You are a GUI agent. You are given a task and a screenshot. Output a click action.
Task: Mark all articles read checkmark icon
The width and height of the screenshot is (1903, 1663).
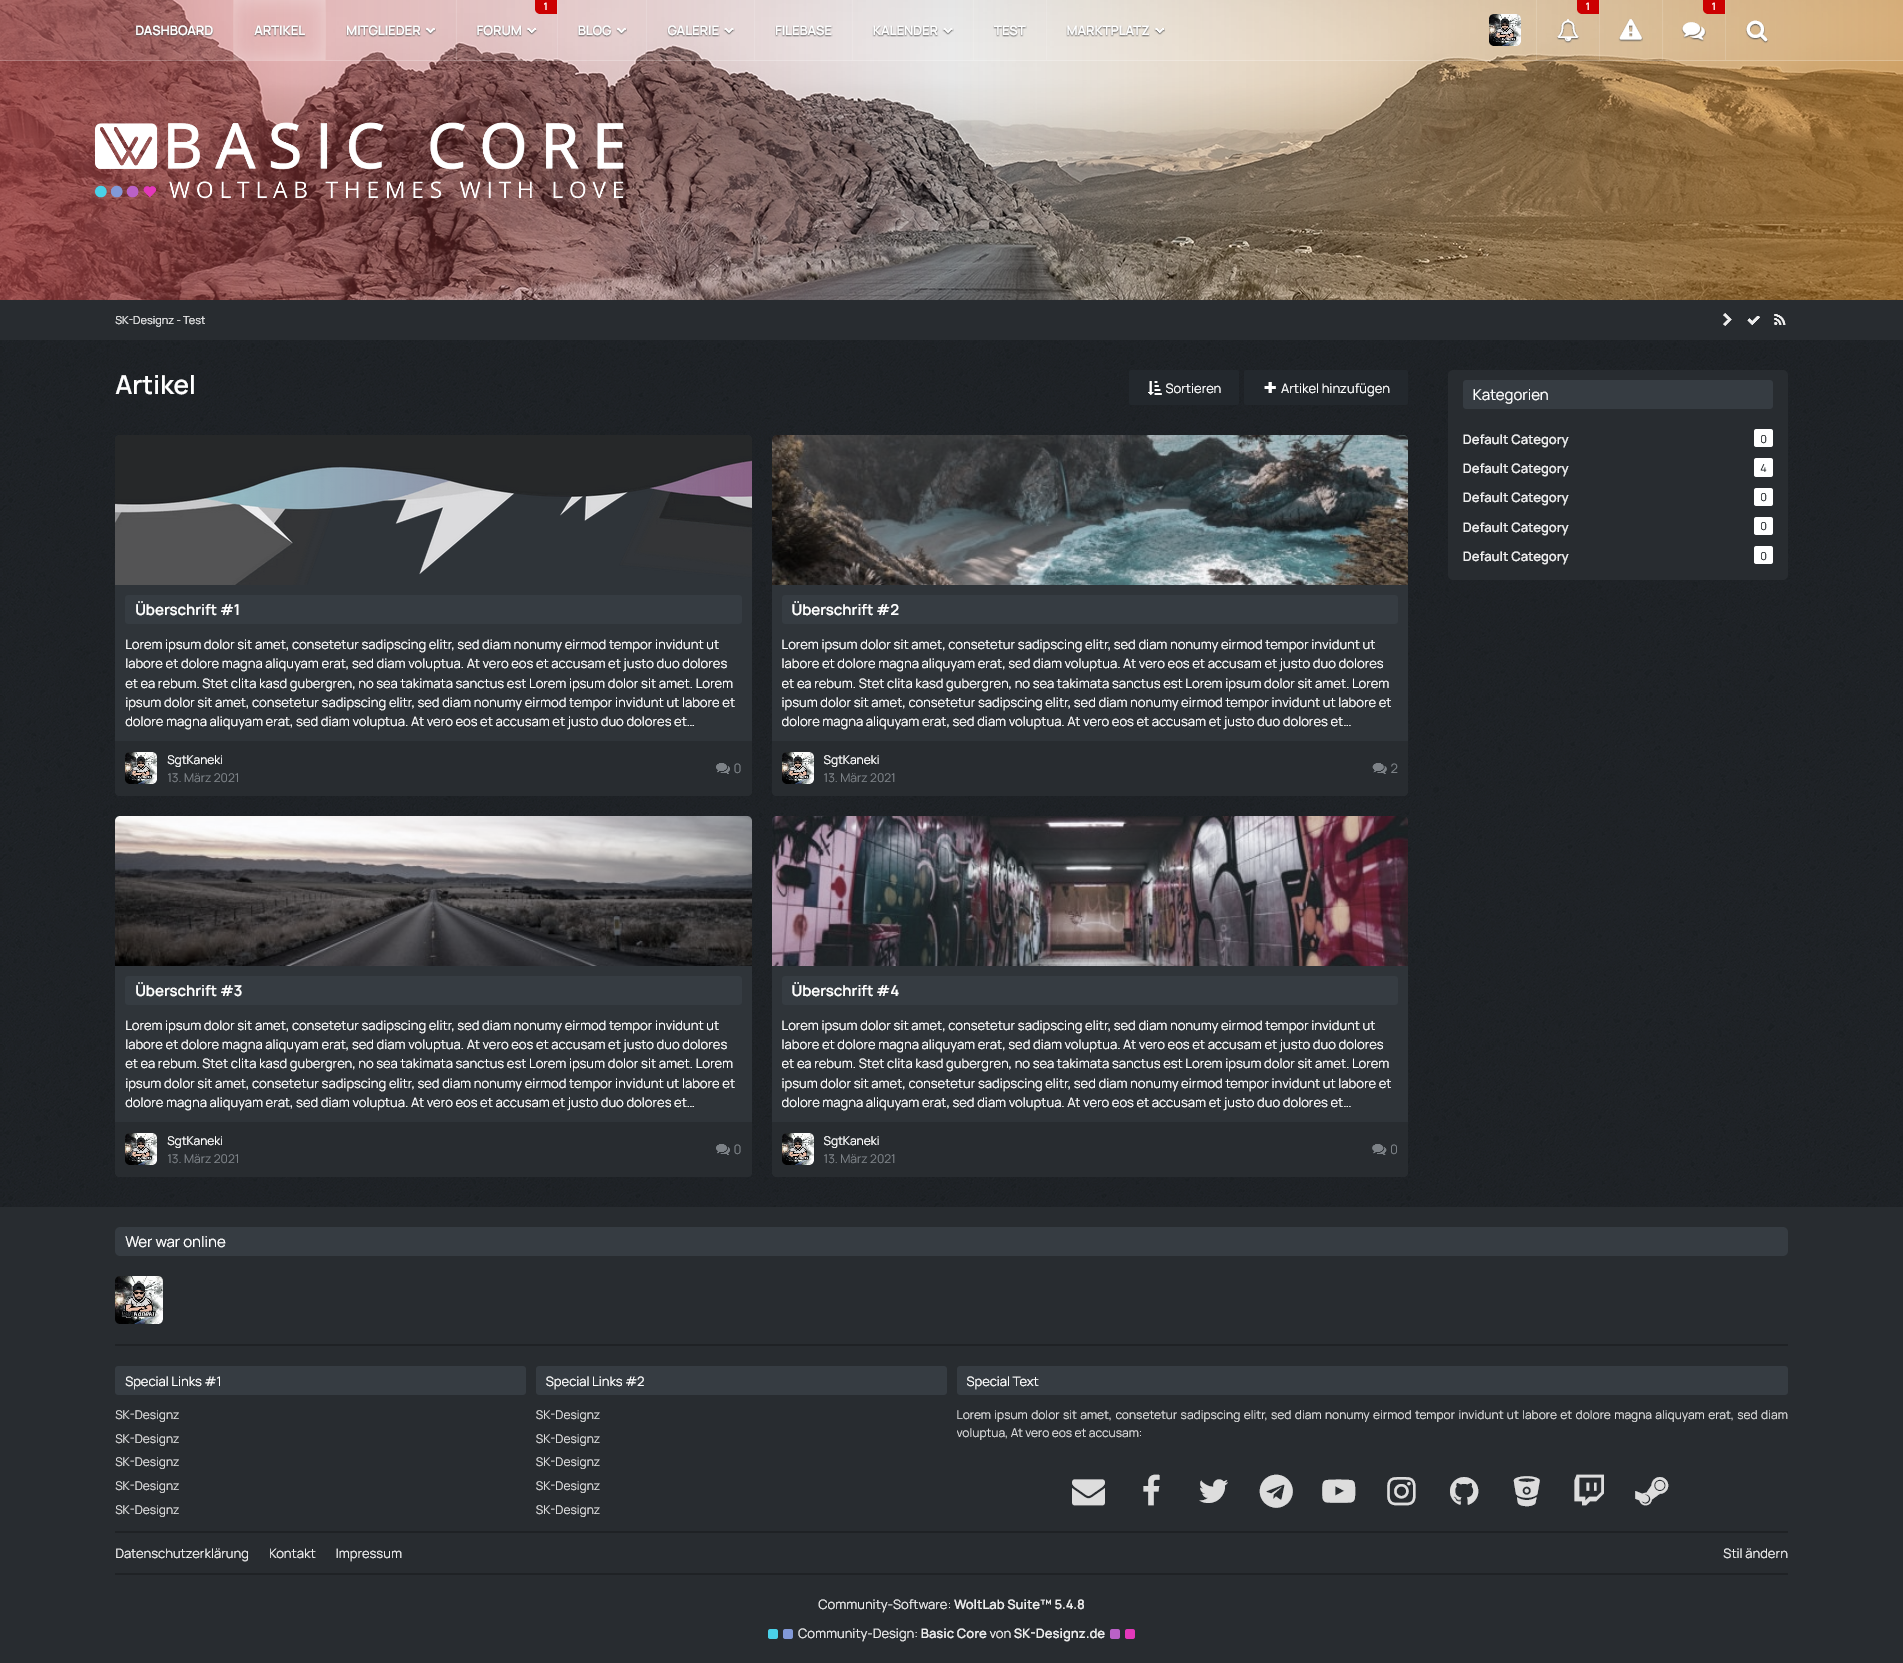[x=1753, y=320]
